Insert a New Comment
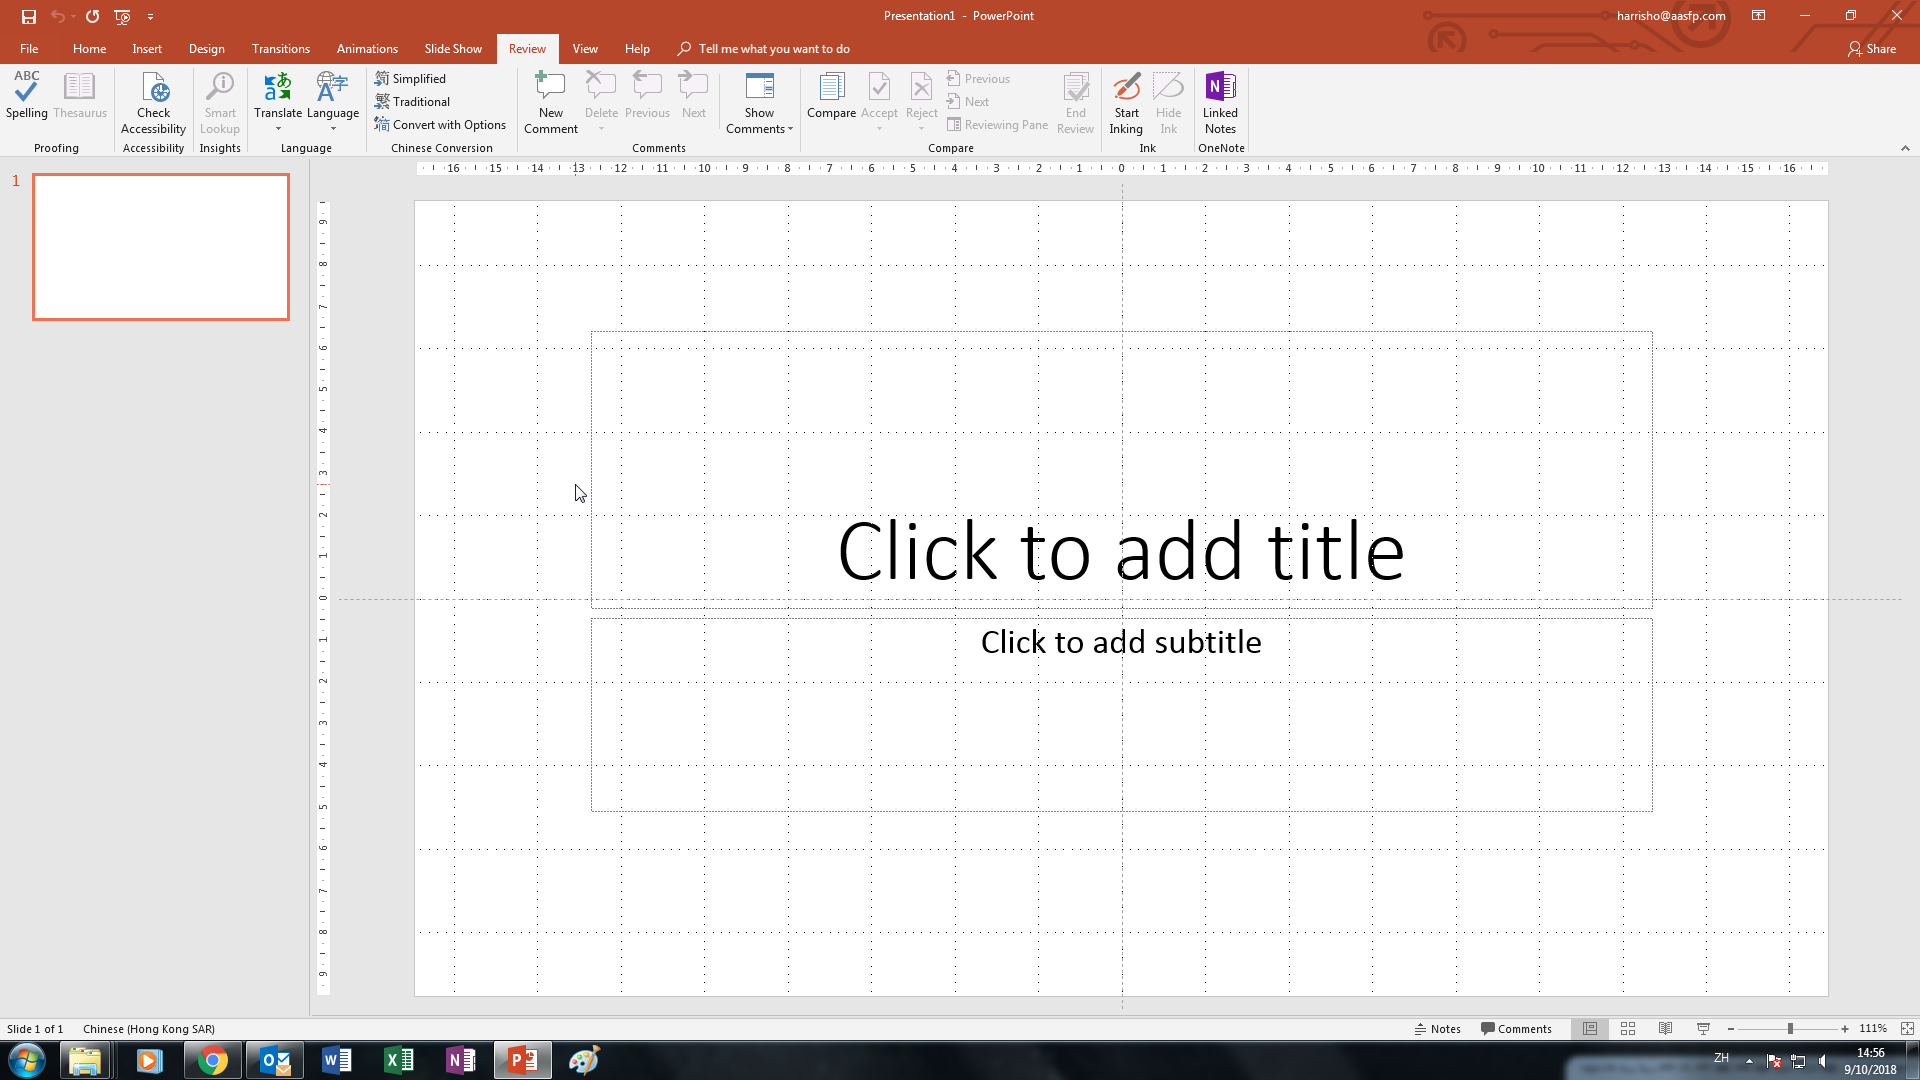1920x1080 pixels. point(551,103)
